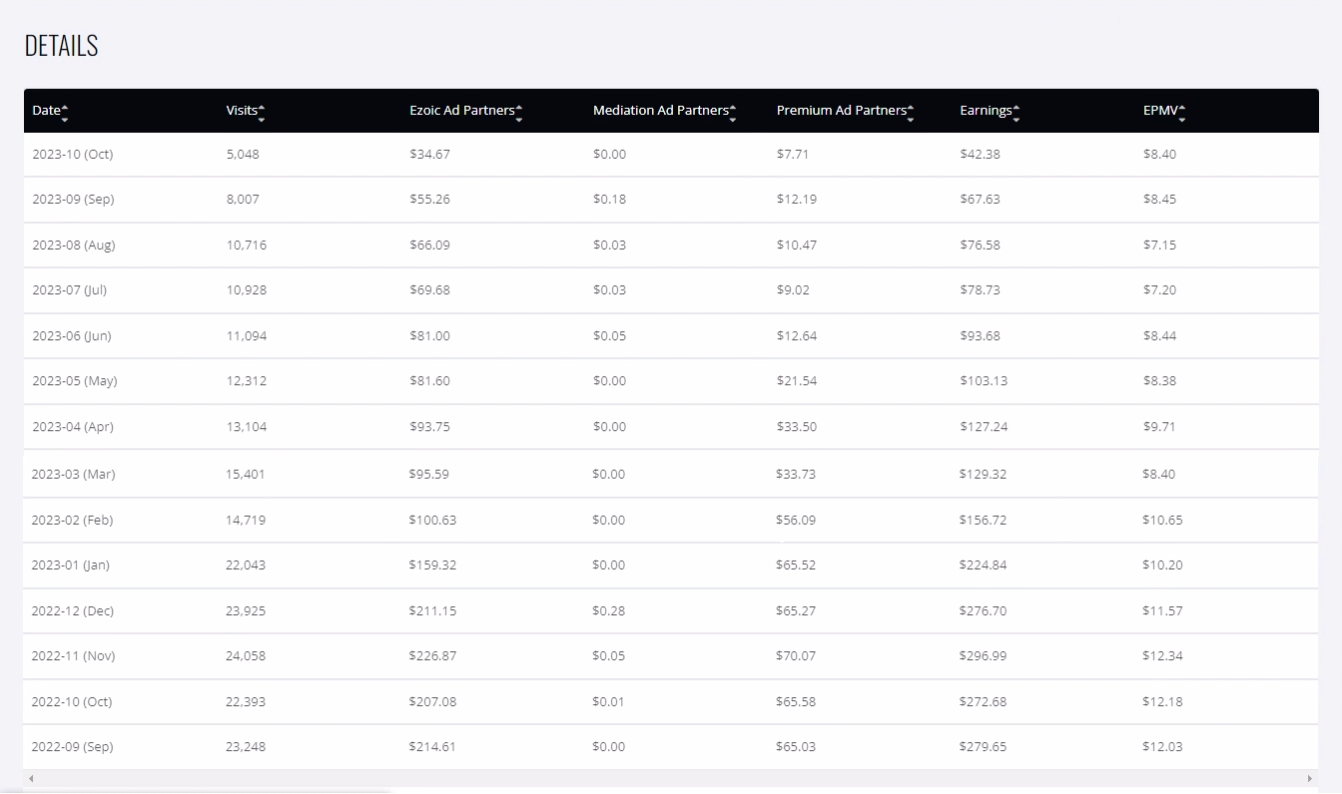Select the 2023-06 (Jun) date cell

(x=72, y=336)
